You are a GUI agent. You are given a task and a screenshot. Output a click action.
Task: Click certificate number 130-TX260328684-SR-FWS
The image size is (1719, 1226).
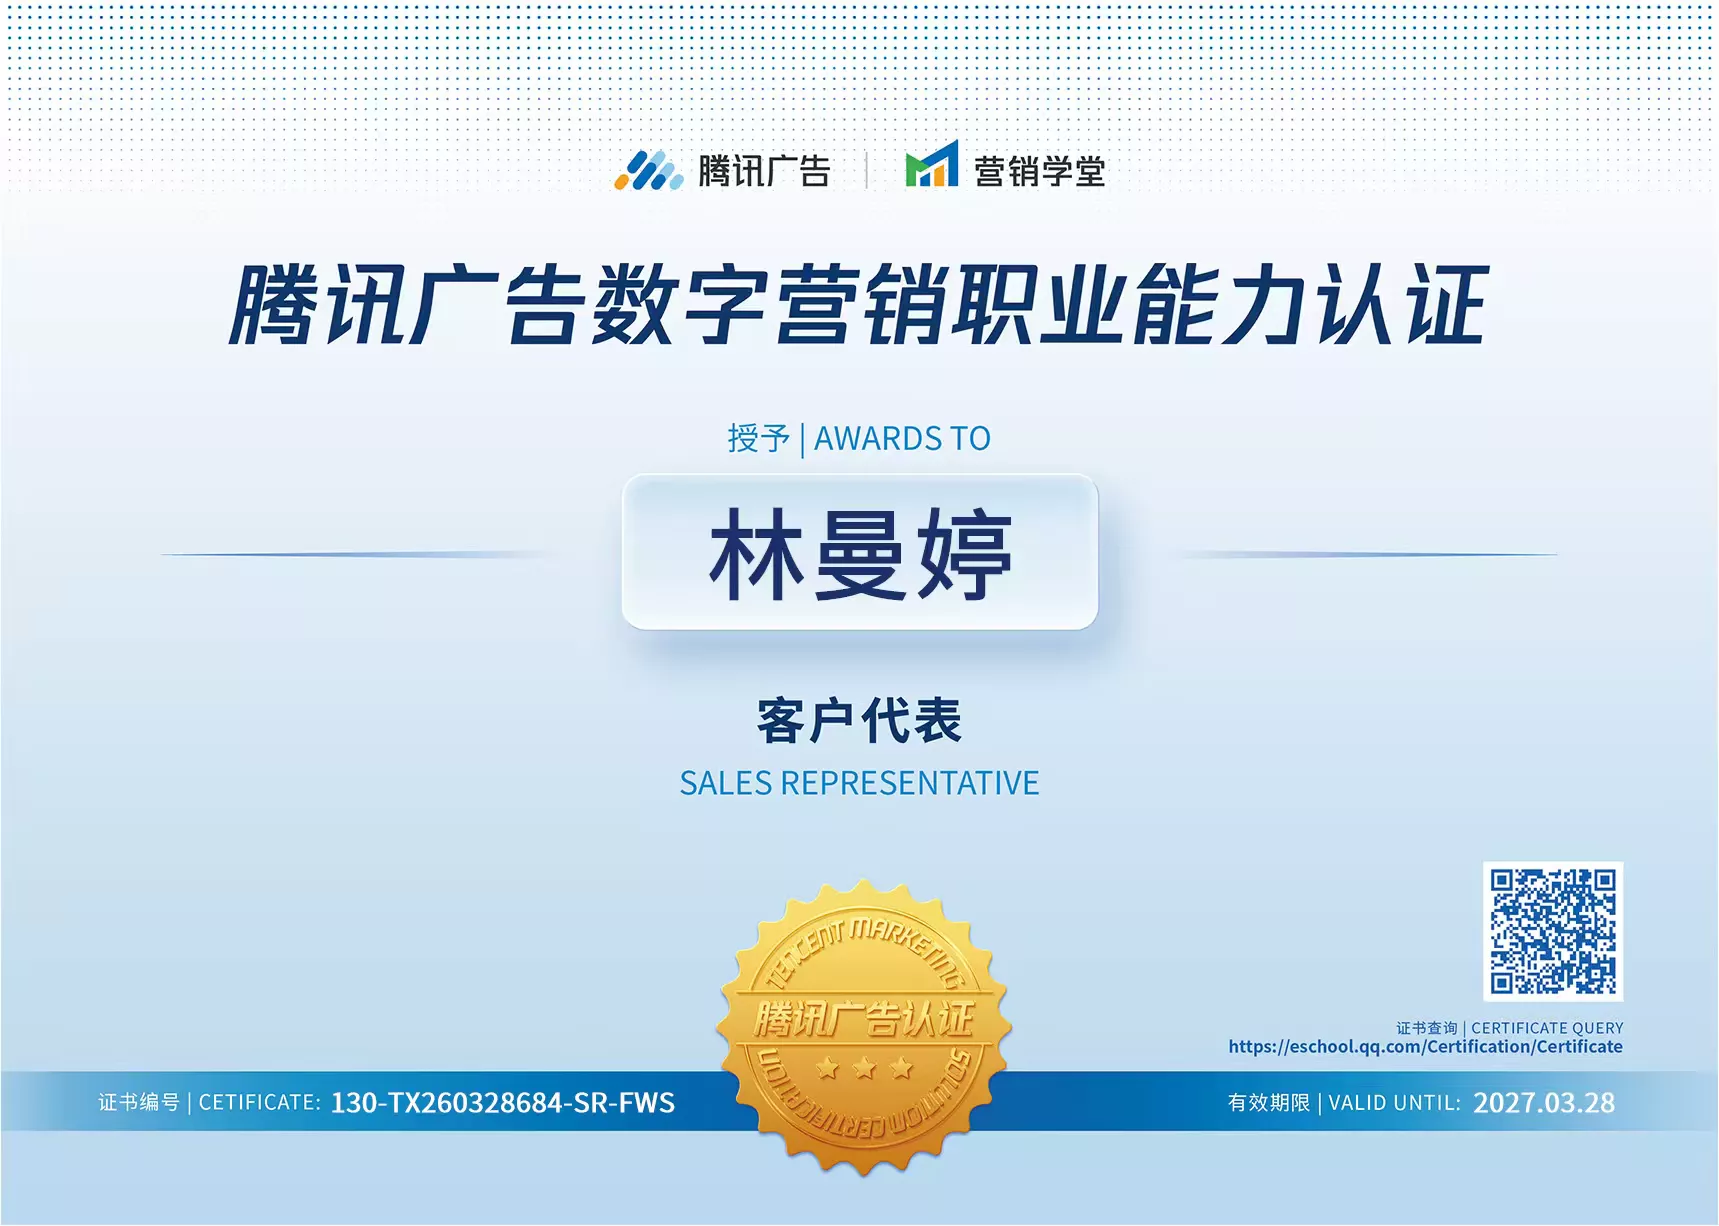pos(503,1103)
